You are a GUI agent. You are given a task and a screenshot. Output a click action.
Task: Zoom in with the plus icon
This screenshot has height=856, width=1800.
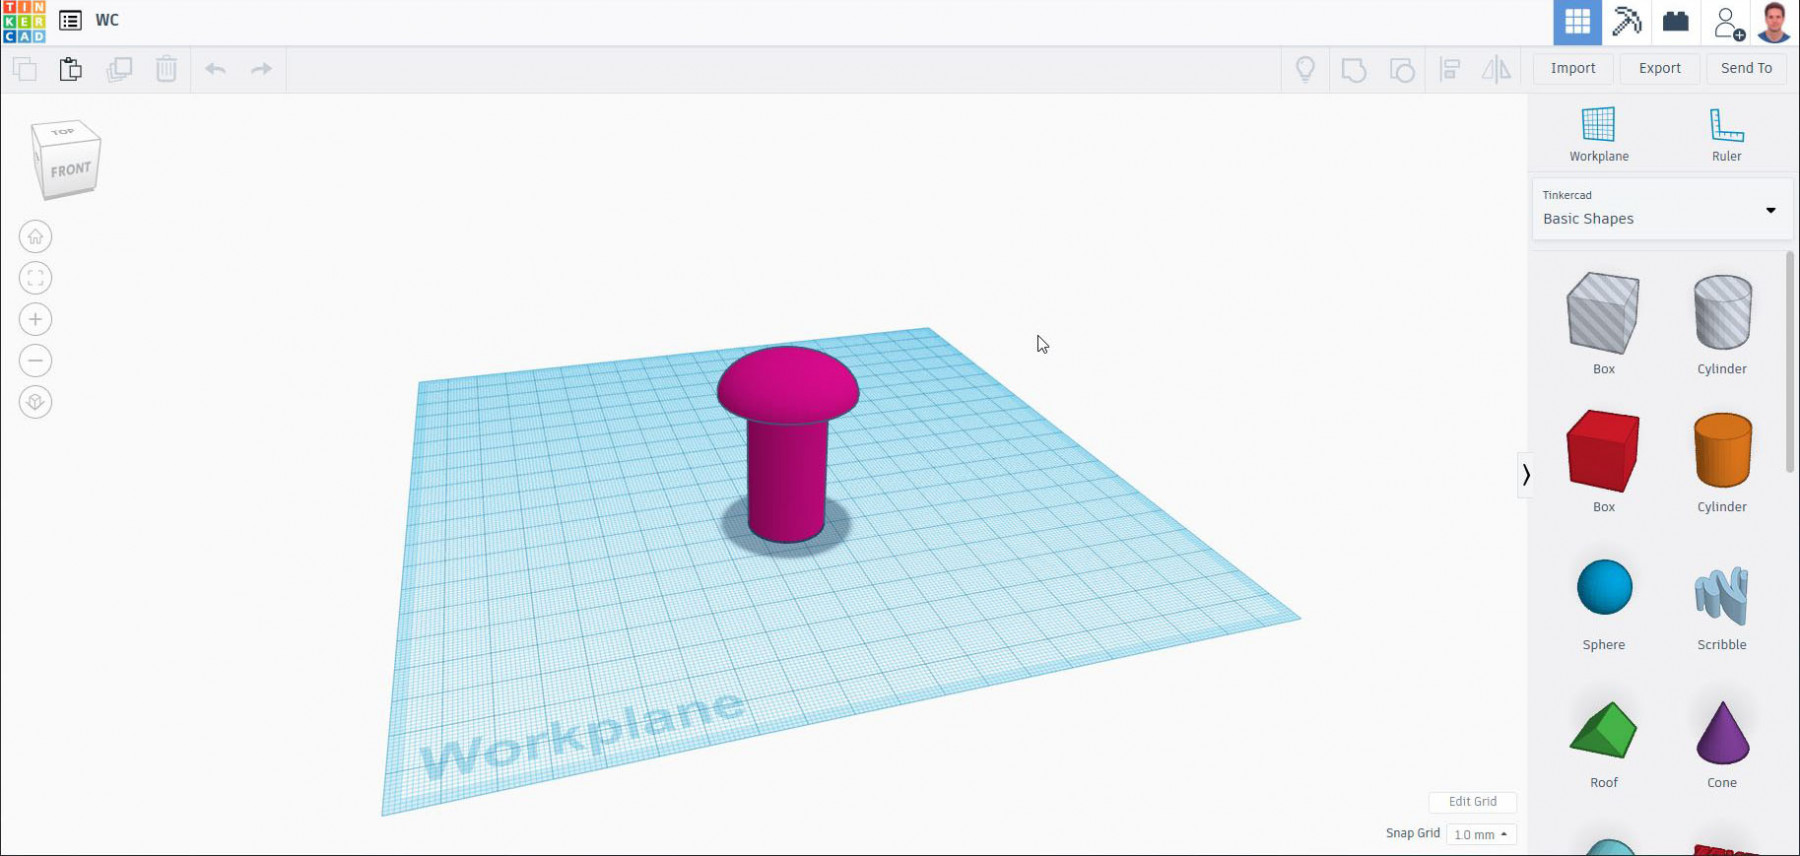pos(35,320)
